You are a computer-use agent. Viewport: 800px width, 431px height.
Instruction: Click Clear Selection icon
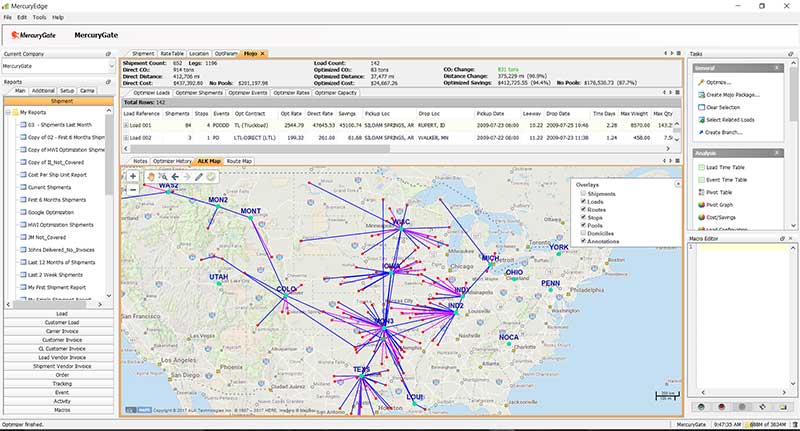pos(702,107)
